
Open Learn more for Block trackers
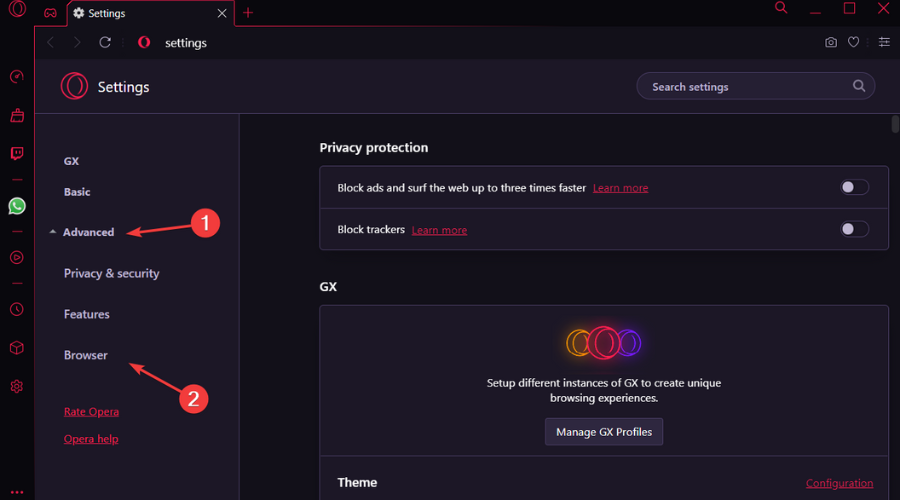coord(439,230)
